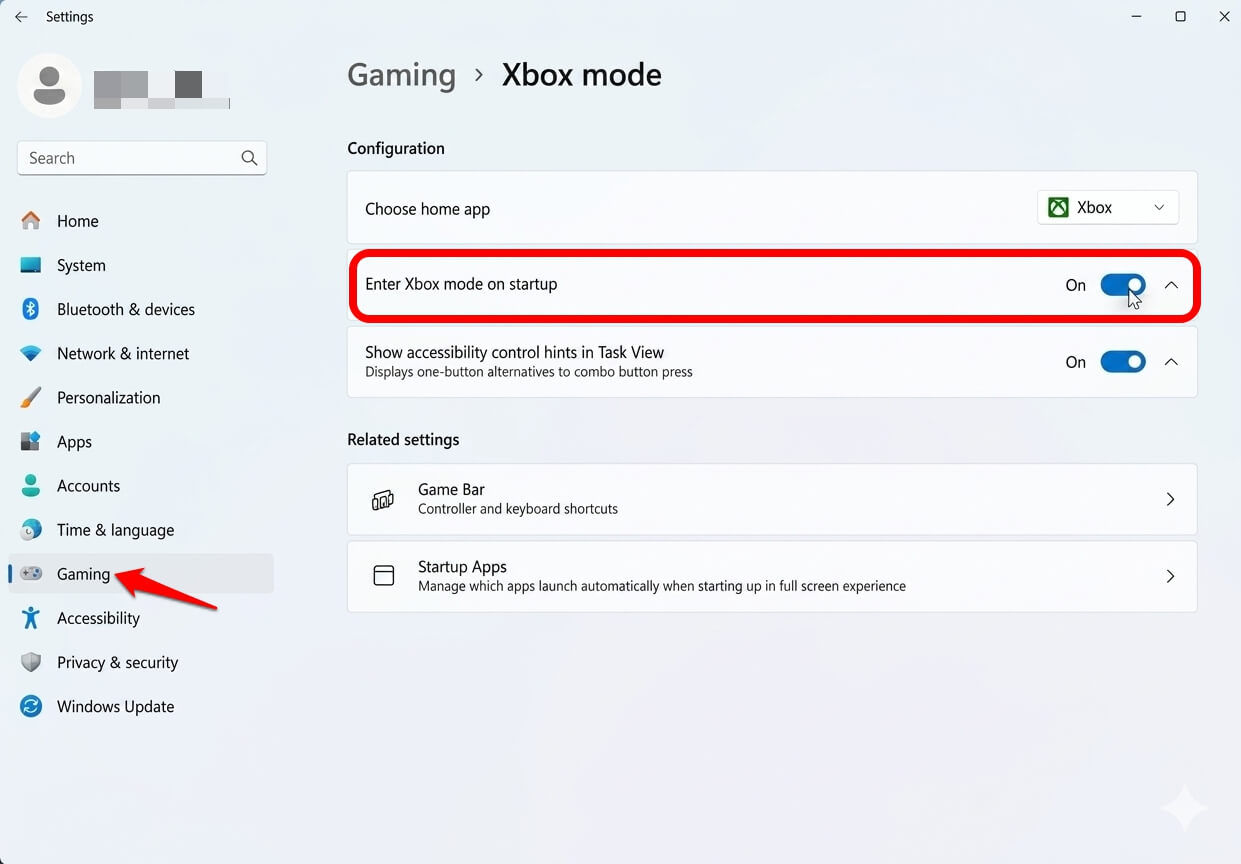Screen dimensions: 1241x864
Task: Click the Network wifi icon
Action: 31,353
